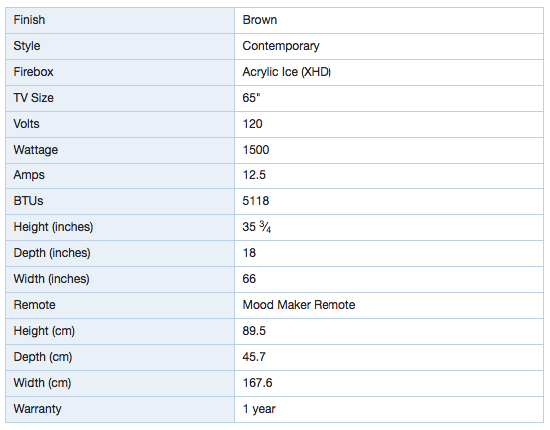Screen dimensions: 550x430
Task: Select the 'Acrylic Ice (XHD)' value
Action: [x=287, y=72]
